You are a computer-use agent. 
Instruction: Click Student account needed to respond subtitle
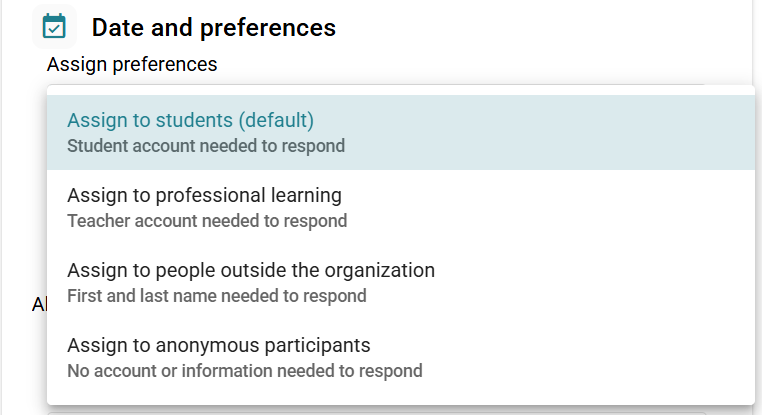point(206,146)
